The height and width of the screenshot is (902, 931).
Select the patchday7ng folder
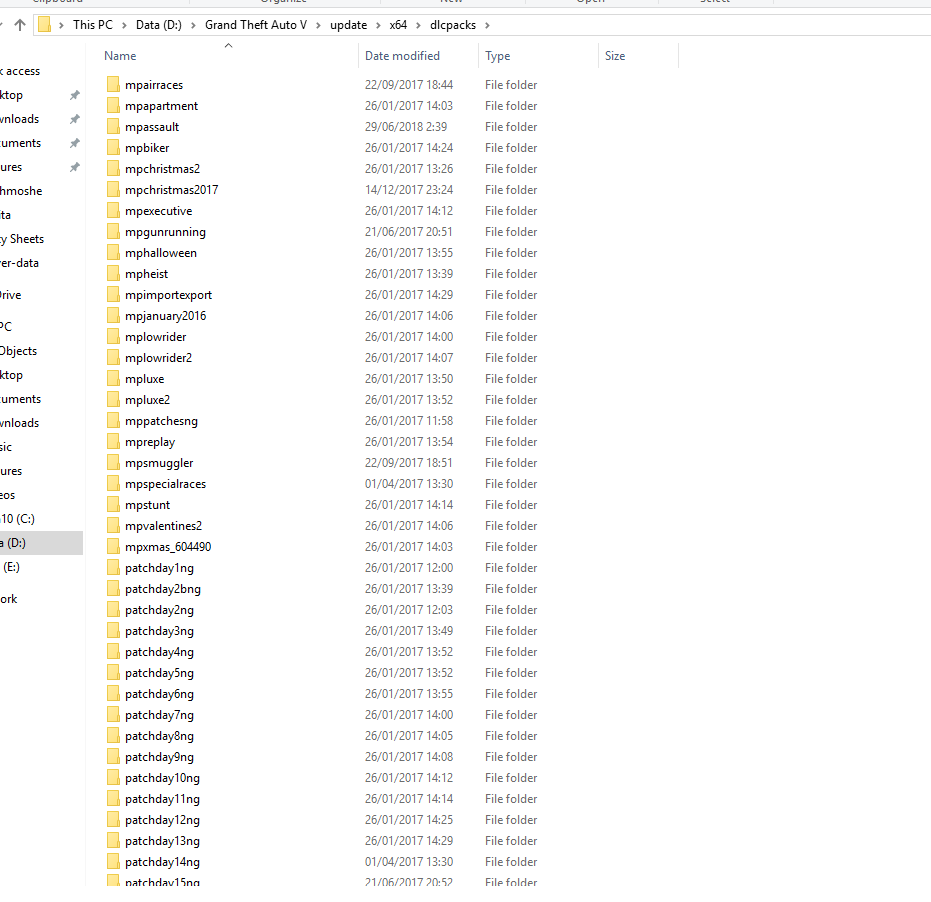(x=159, y=715)
